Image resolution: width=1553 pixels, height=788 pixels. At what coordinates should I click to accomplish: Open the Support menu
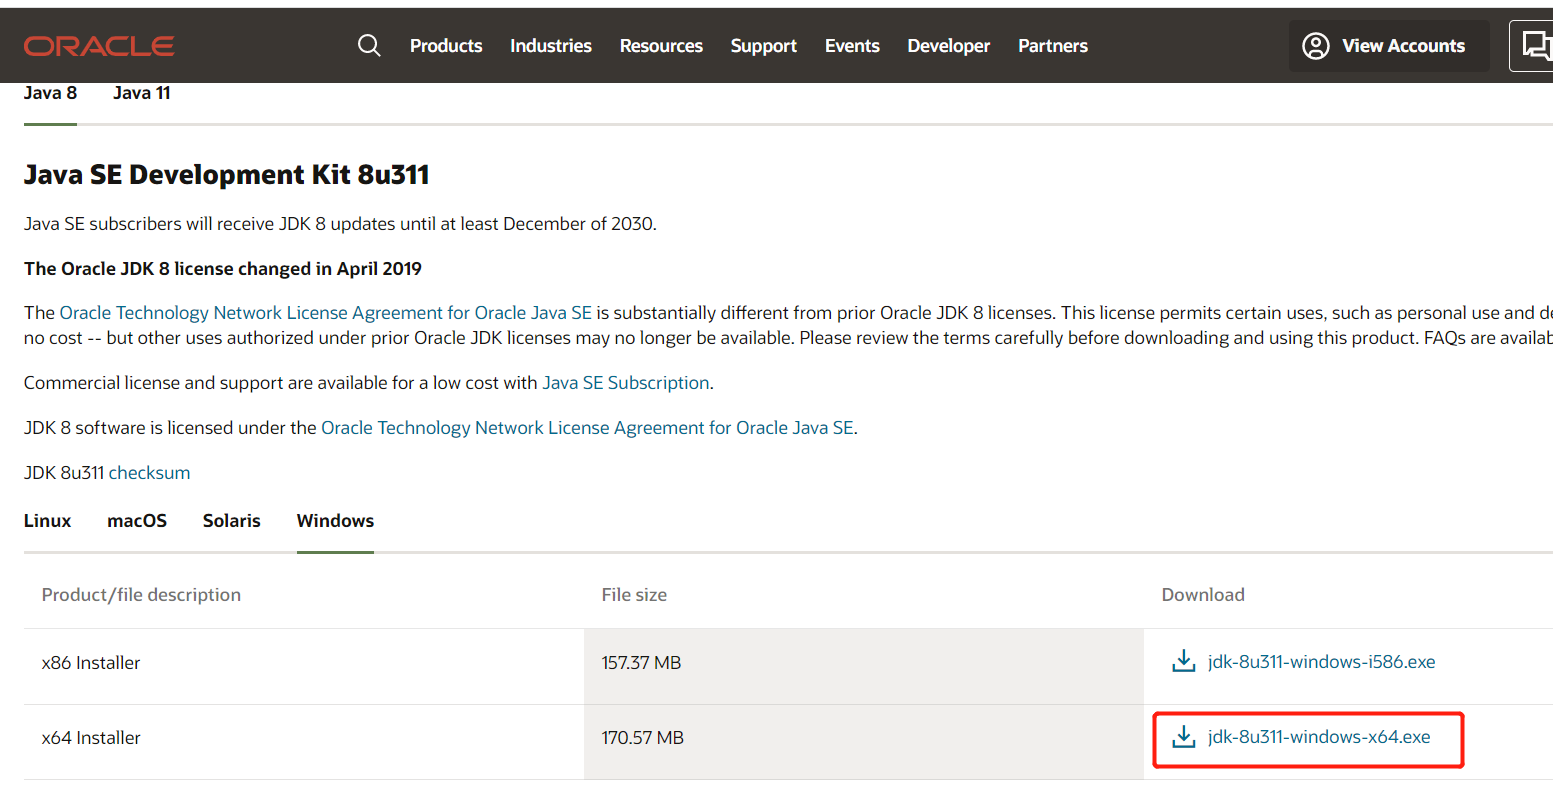pyautogui.click(x=764, y=46)
